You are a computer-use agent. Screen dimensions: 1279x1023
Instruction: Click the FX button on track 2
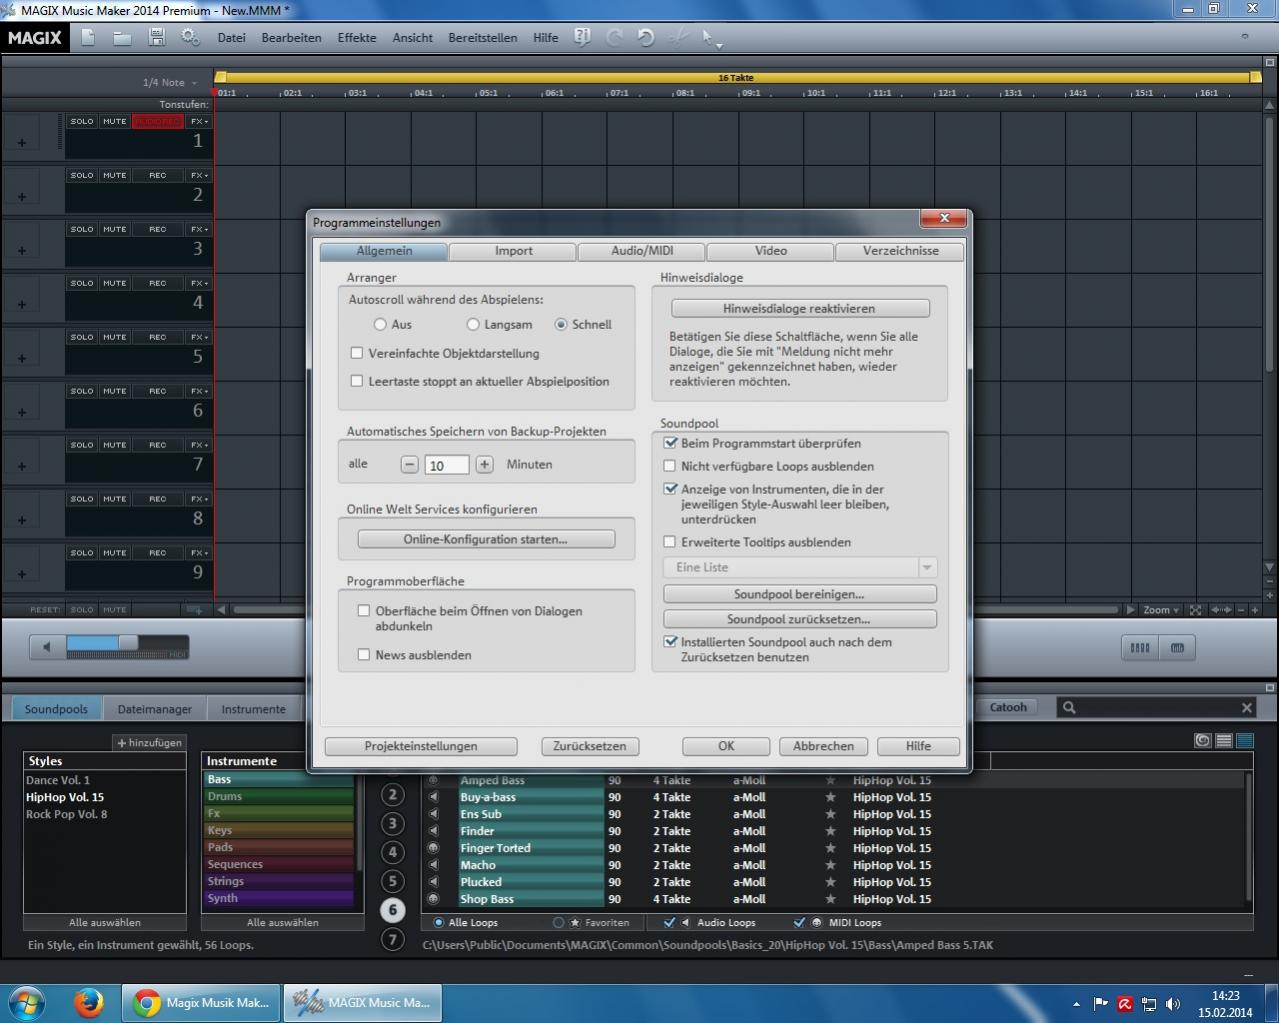(199, 175)
